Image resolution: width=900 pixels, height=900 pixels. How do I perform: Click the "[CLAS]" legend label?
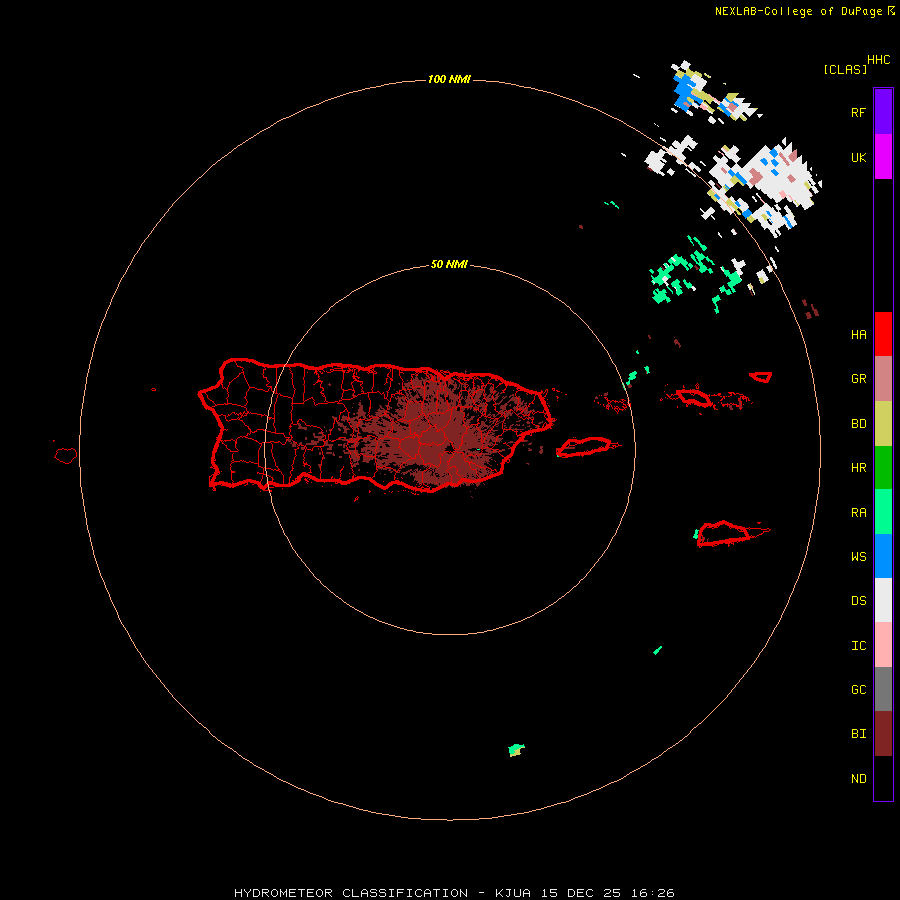[x=845, y=69]
